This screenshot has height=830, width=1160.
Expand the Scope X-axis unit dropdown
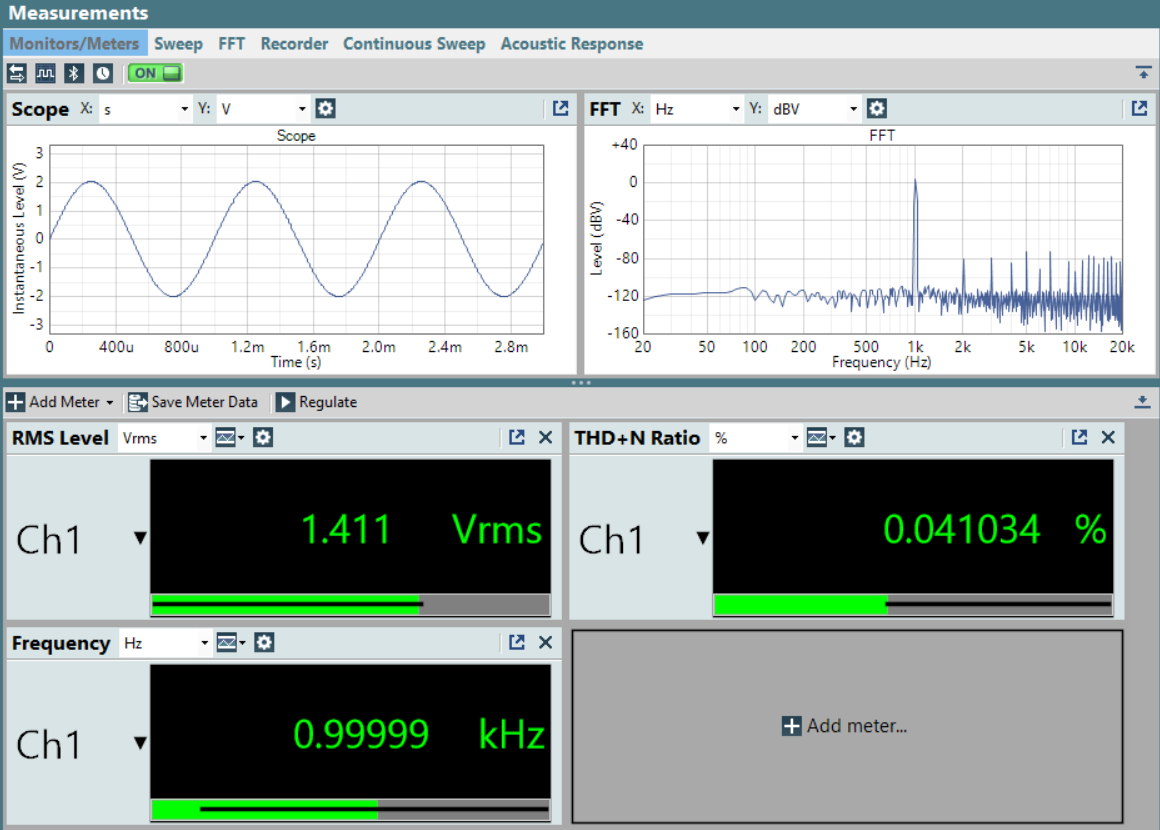145,109
